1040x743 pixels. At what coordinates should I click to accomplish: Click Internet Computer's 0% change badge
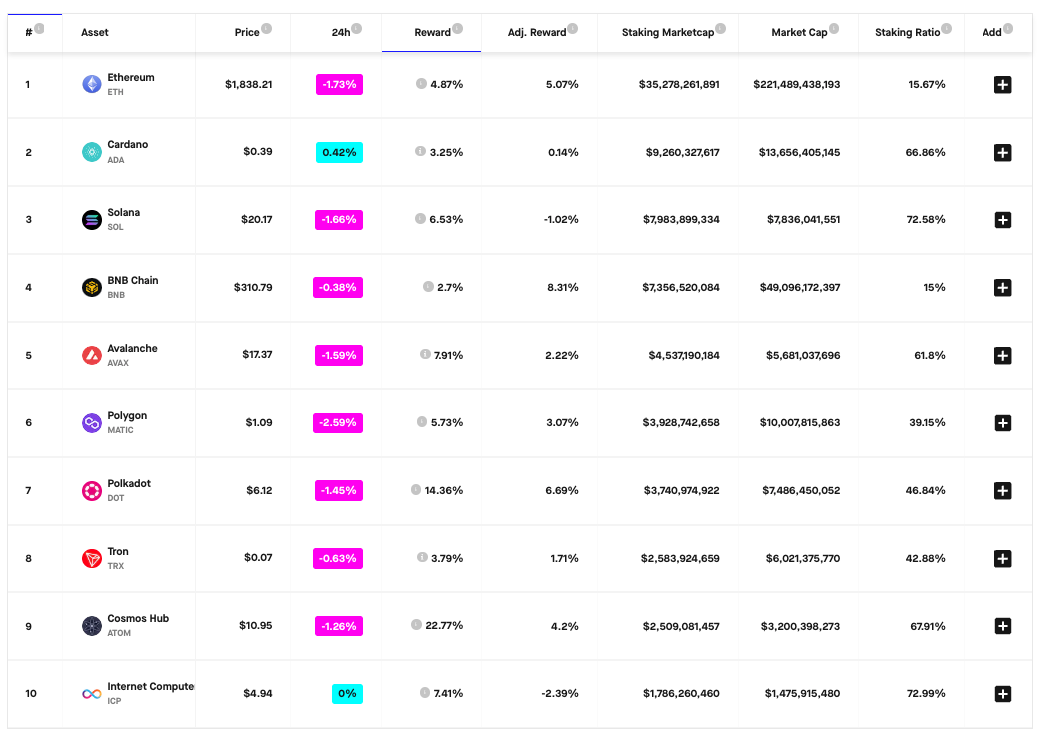pos(347,694)
